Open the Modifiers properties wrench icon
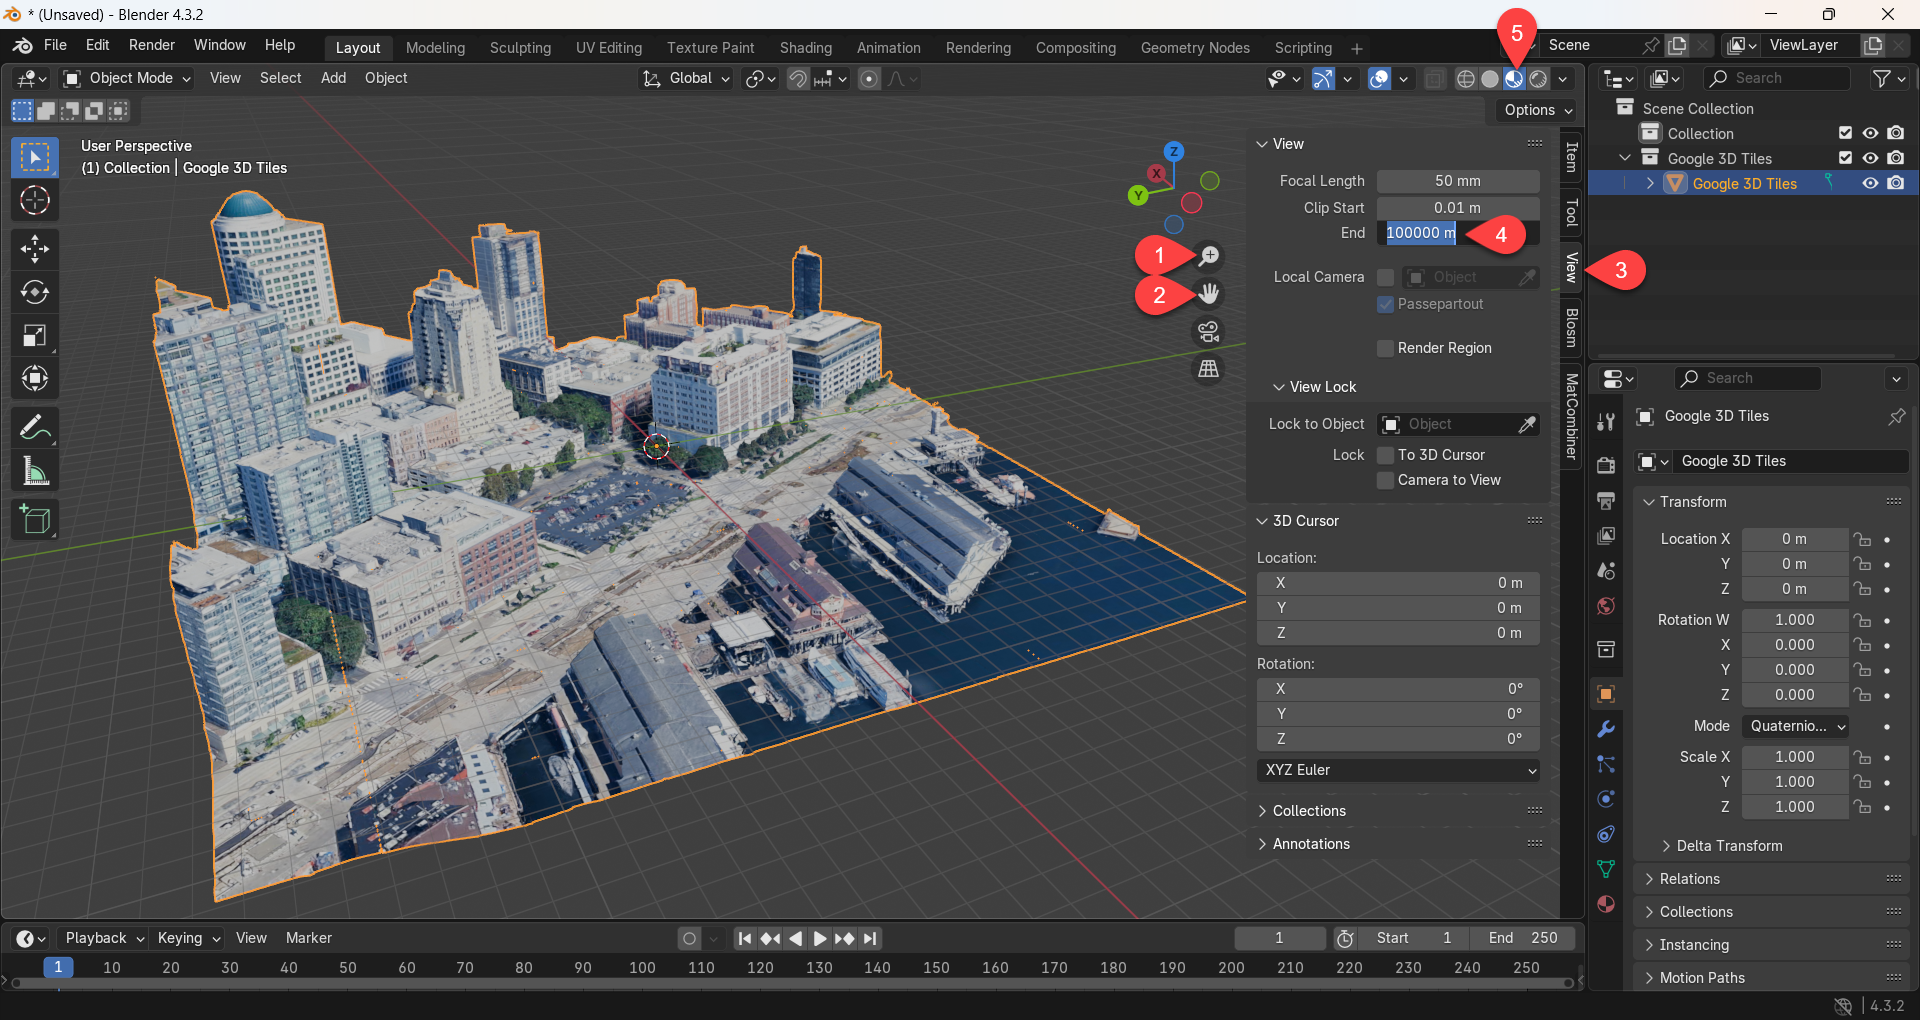 [1606, 729]
